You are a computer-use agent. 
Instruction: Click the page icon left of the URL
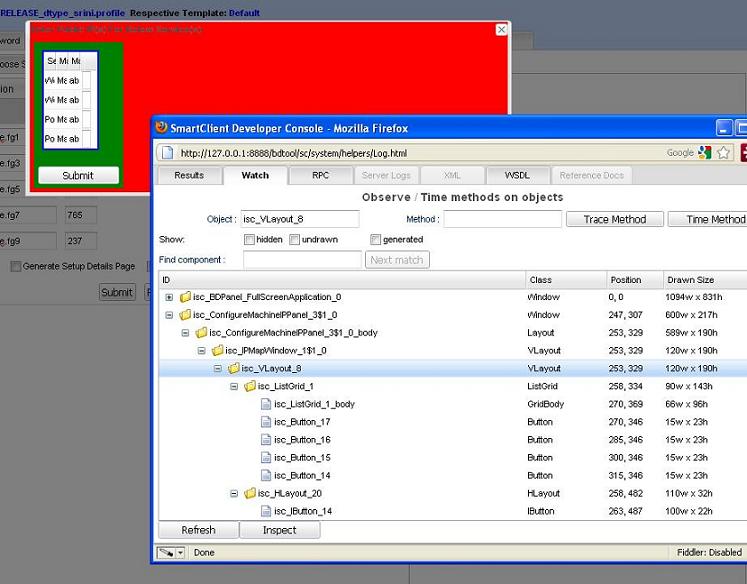click(168, 153)
